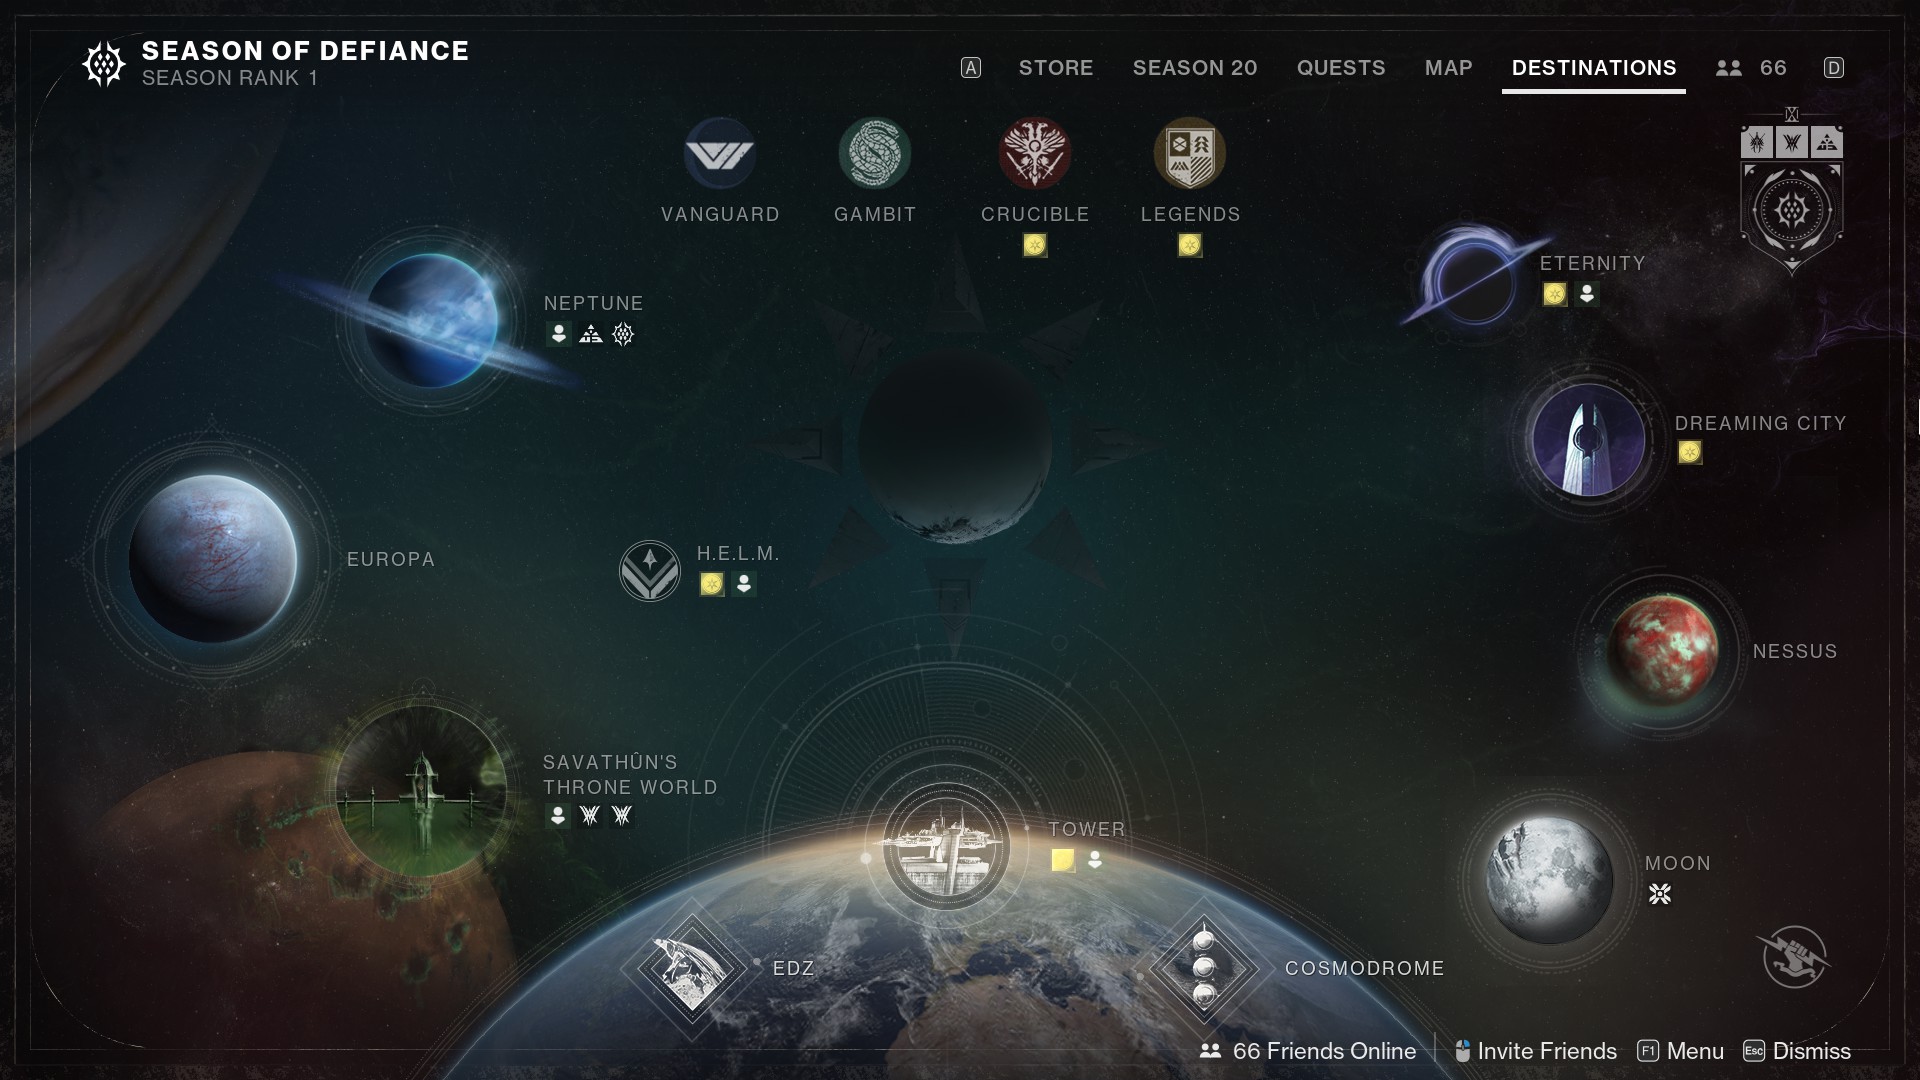This screenshot has height=1080, width=1920.
Task: Click the MAP navigation item
Action: (1448, 67)
